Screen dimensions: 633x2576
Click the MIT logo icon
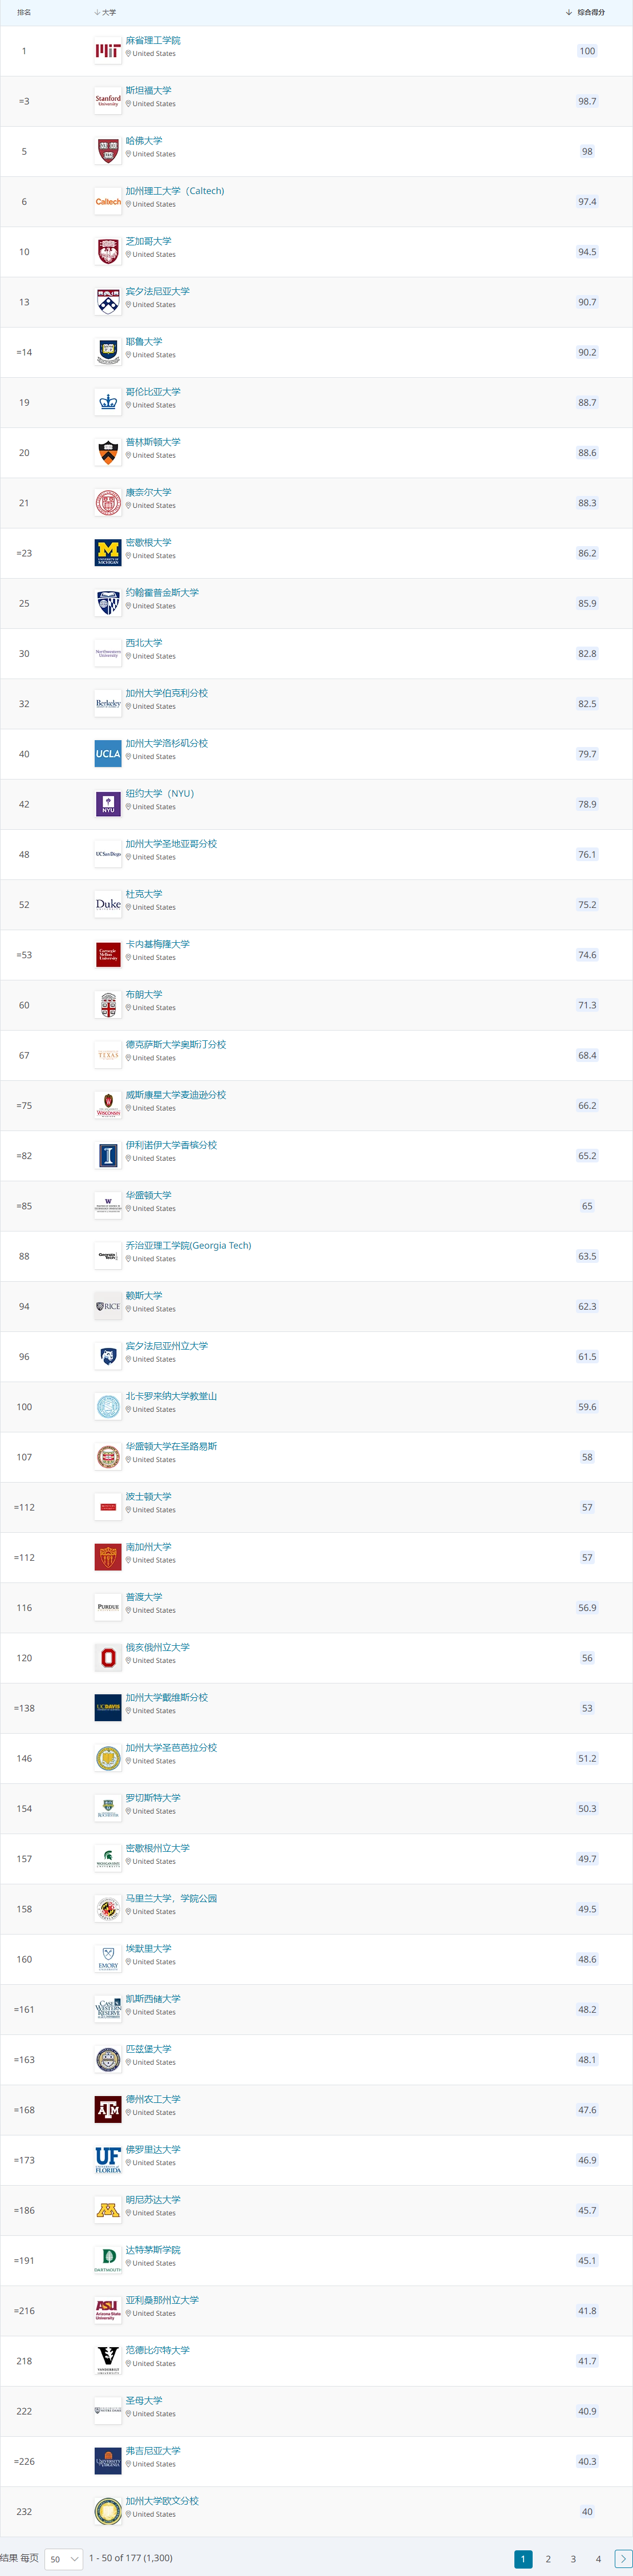point(108,51)
